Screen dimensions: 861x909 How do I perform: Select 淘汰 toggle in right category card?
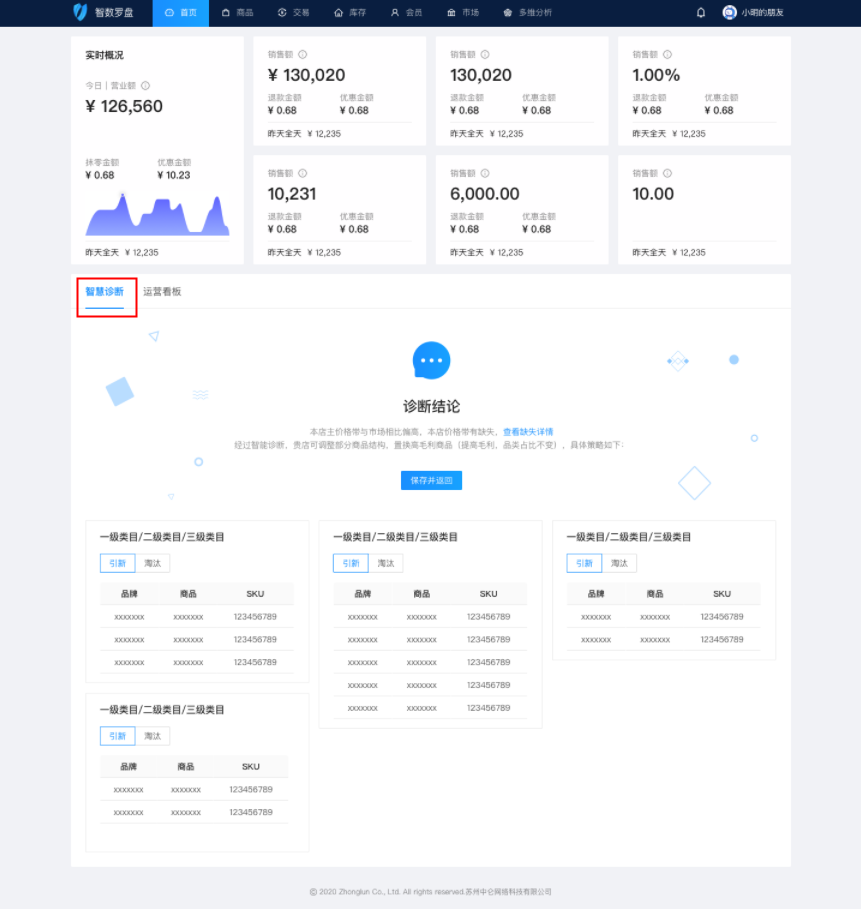coord(619,563)
